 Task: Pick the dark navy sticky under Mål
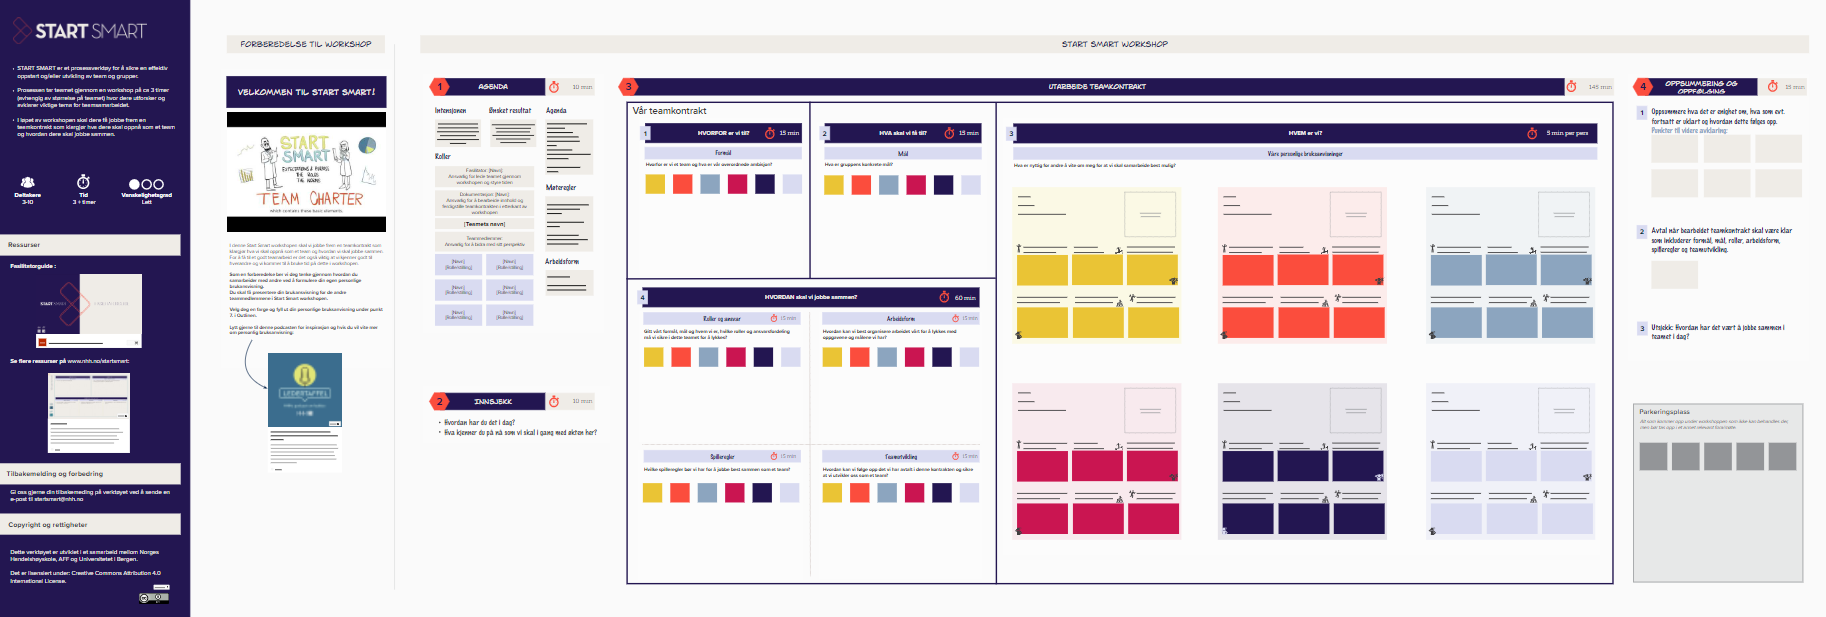(943, 185)
